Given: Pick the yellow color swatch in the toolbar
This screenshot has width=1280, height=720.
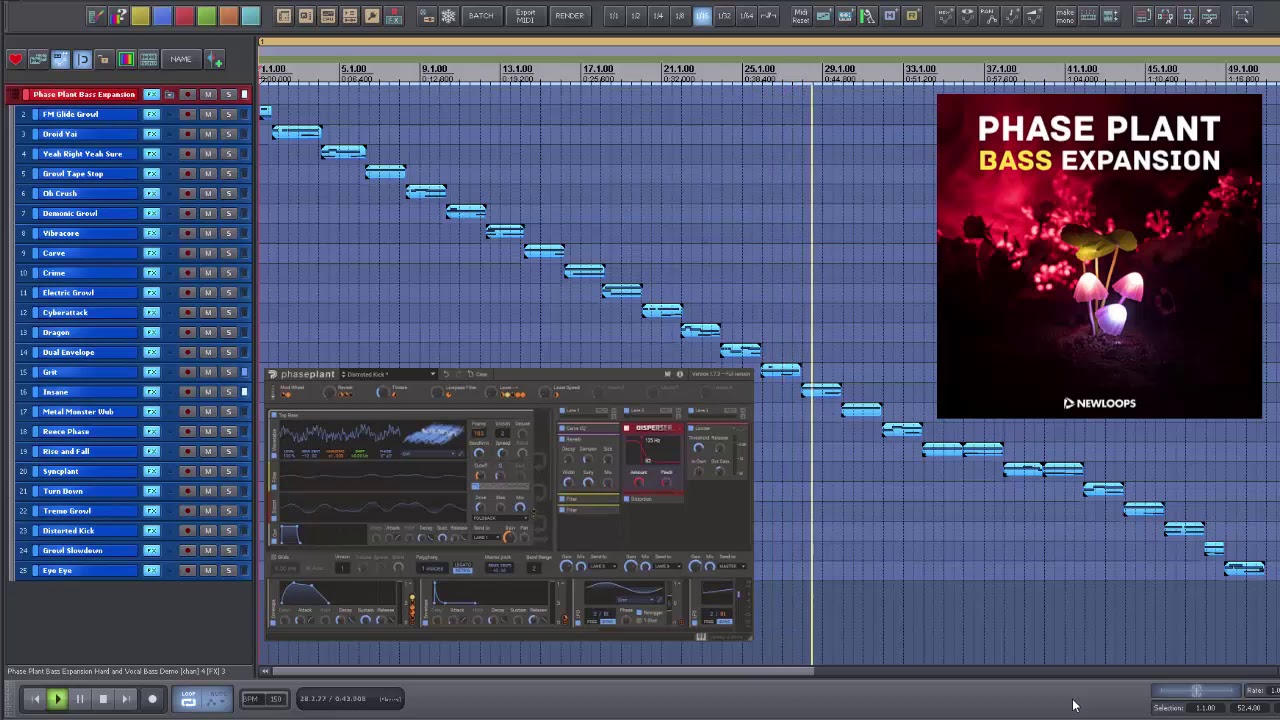Looking at the screenshot, I should pos(141,16).
